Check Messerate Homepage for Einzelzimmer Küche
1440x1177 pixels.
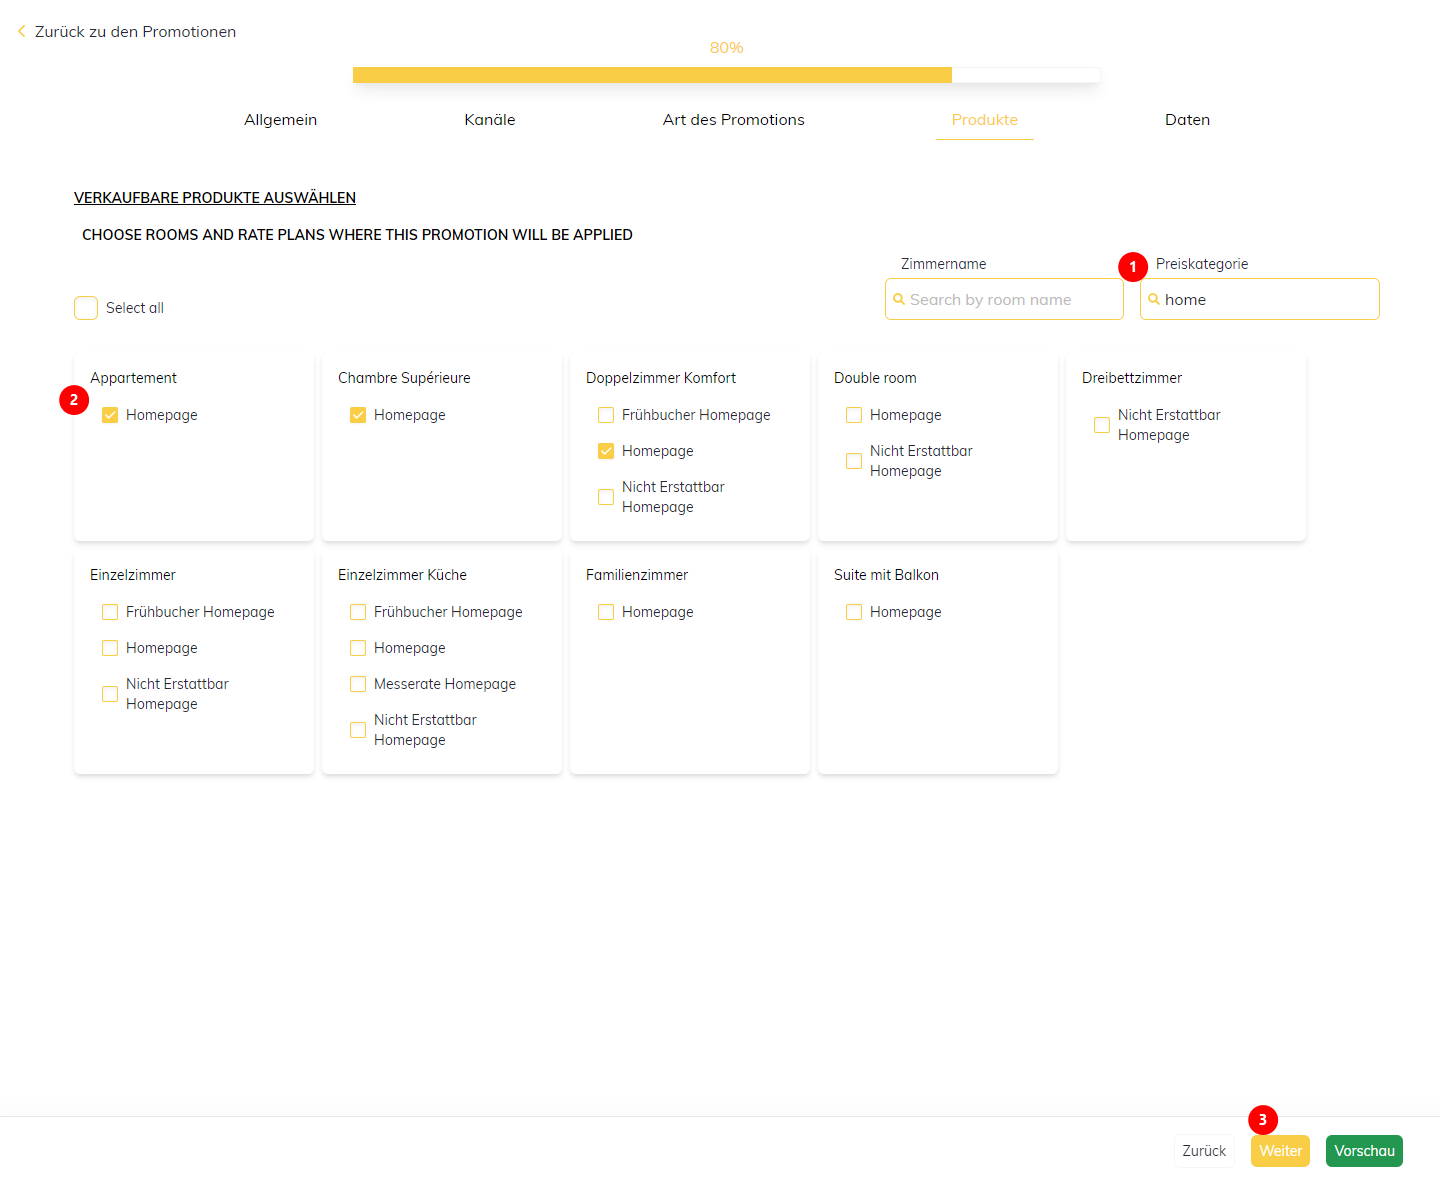358,684
